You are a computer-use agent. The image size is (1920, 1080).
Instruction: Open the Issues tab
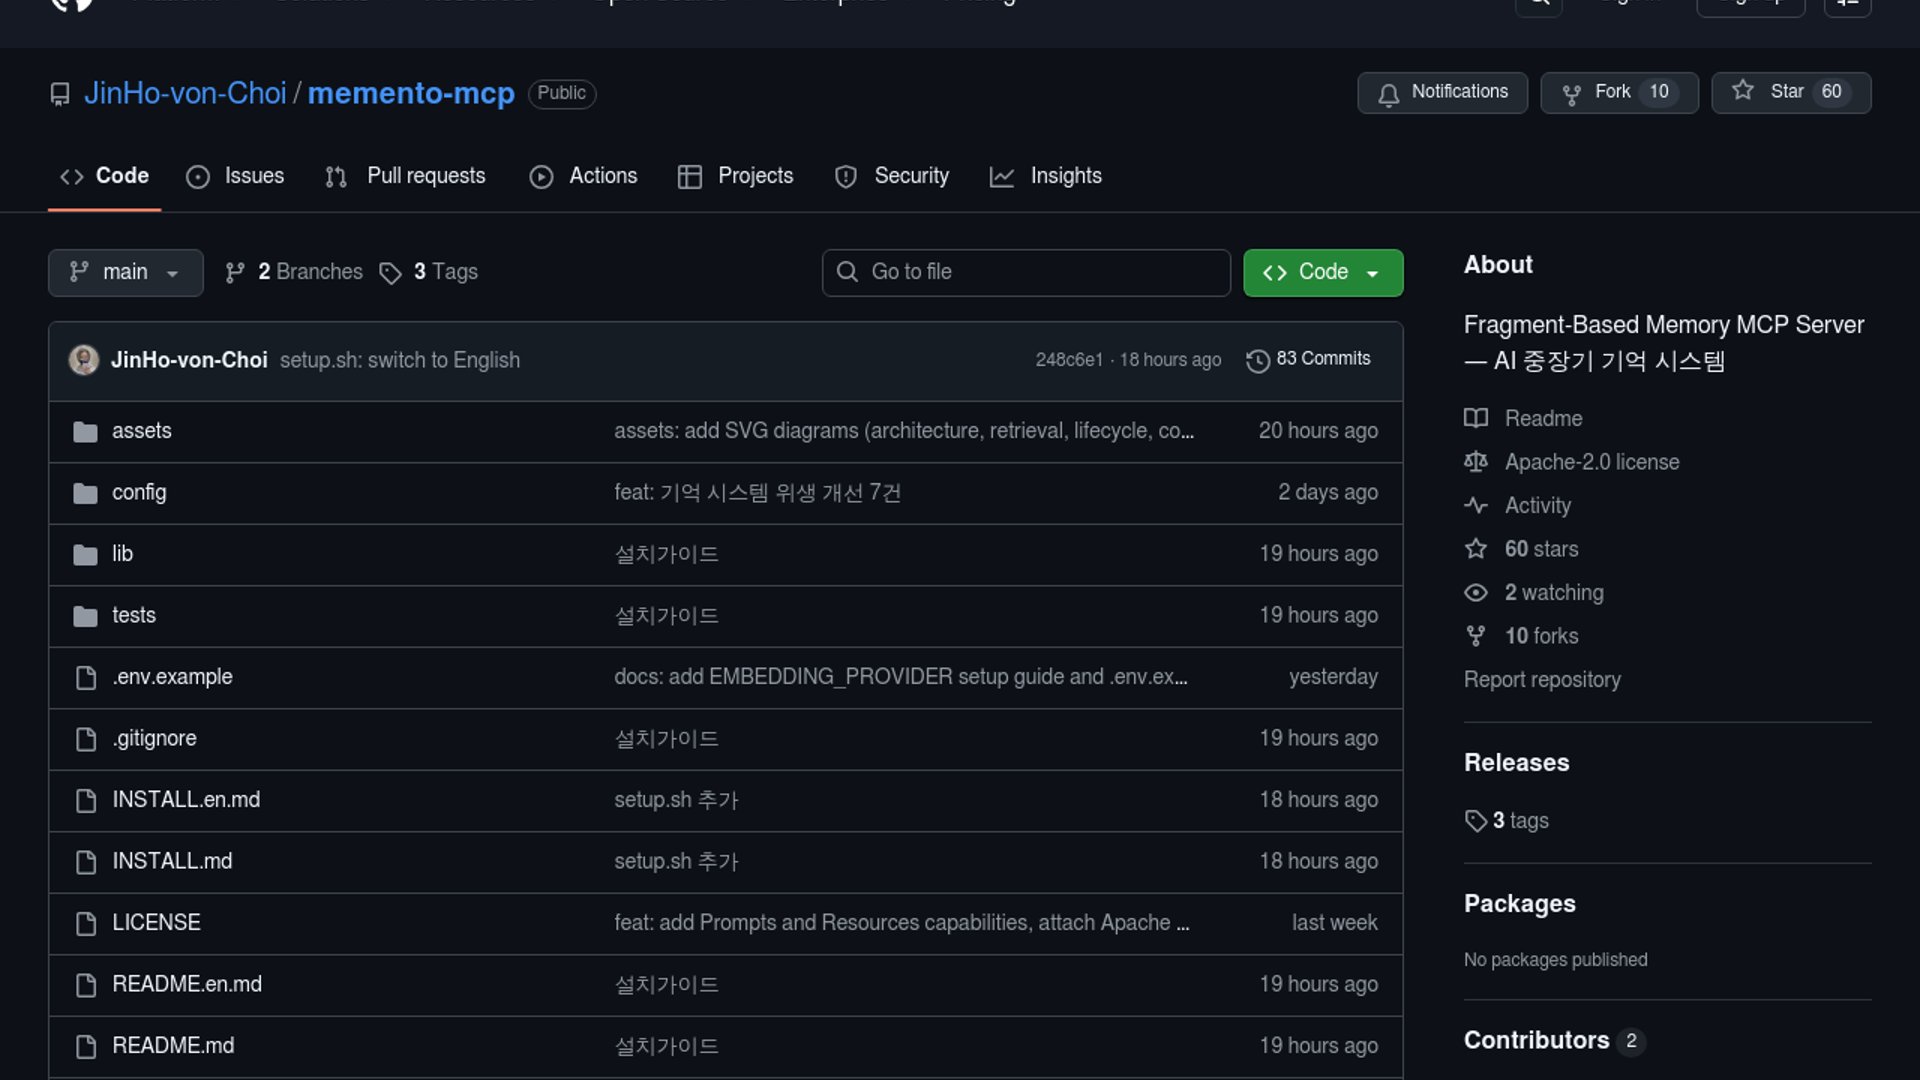(x=236, y=176)
